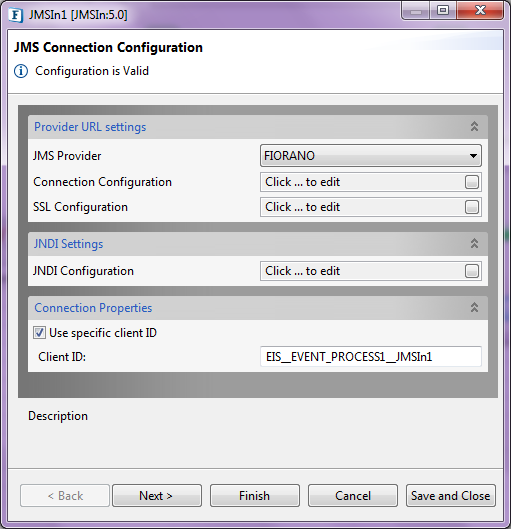Collapse Provider URL settings with chevron icon
The height and width of the screenshot is (529, 511).
tap(474, 126)
